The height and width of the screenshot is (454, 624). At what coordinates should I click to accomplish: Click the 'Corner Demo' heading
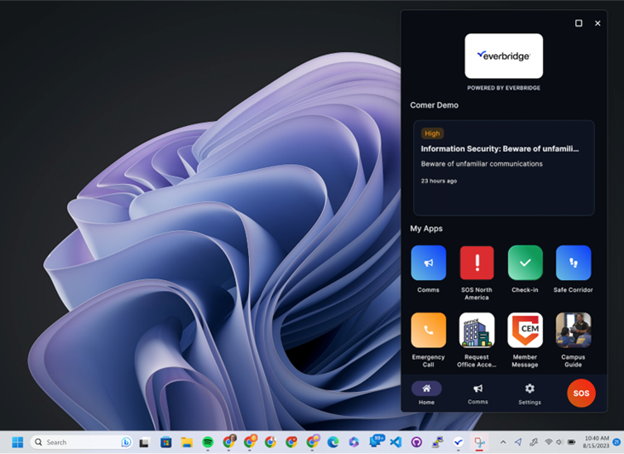(x=434, y=105)
